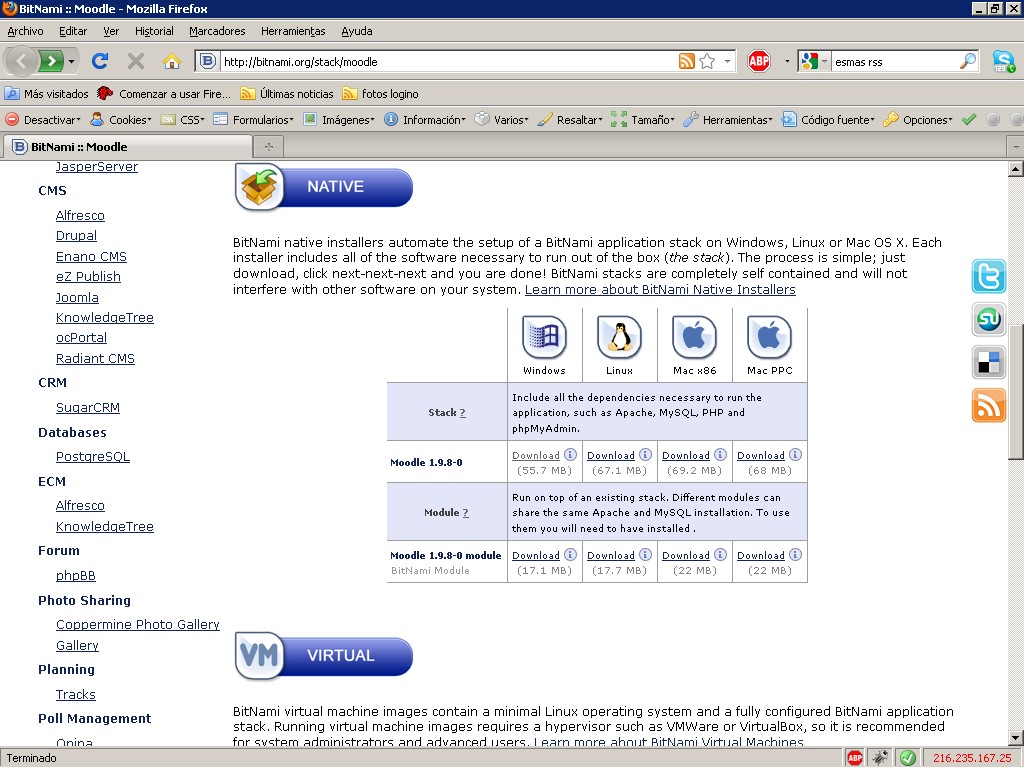Screen dimensions: 1024x768
Task: Open the Código fuente dropdown menu
Action: pyautogui.click(x=829, y=120)
